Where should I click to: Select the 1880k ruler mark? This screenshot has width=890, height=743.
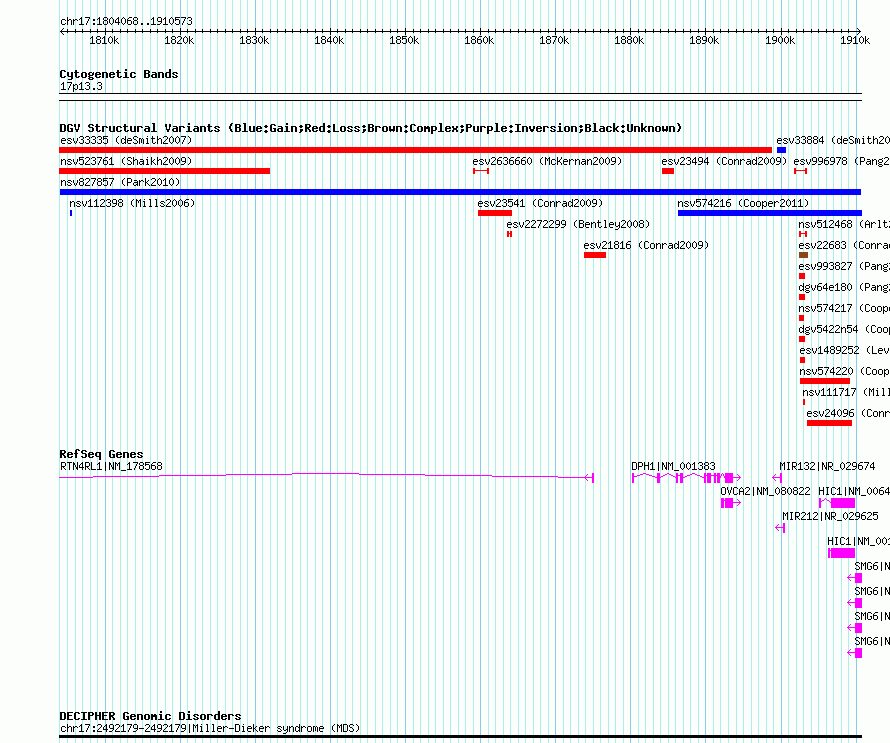(629, 40)
